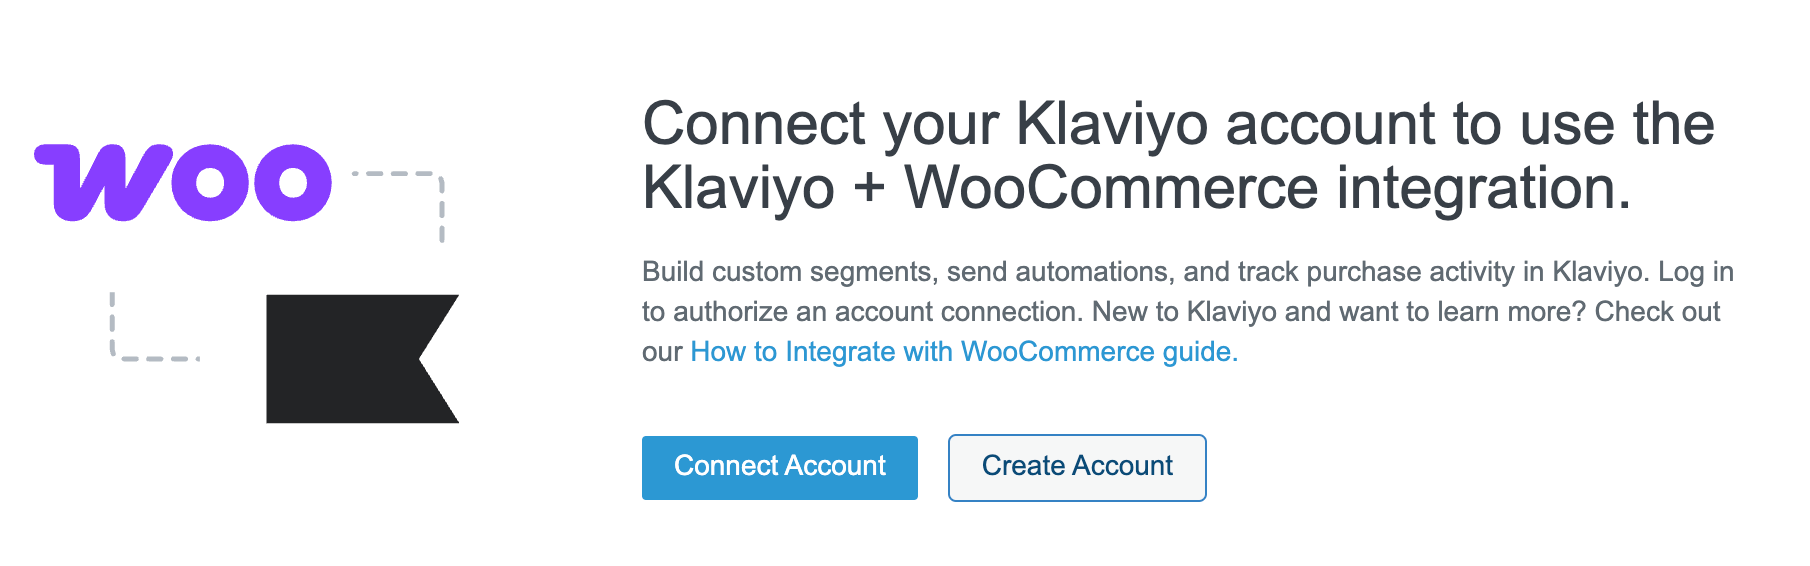The image size is (1810, 566).
Task: Click the last o of the Woo logo
Action: point(292,183)
